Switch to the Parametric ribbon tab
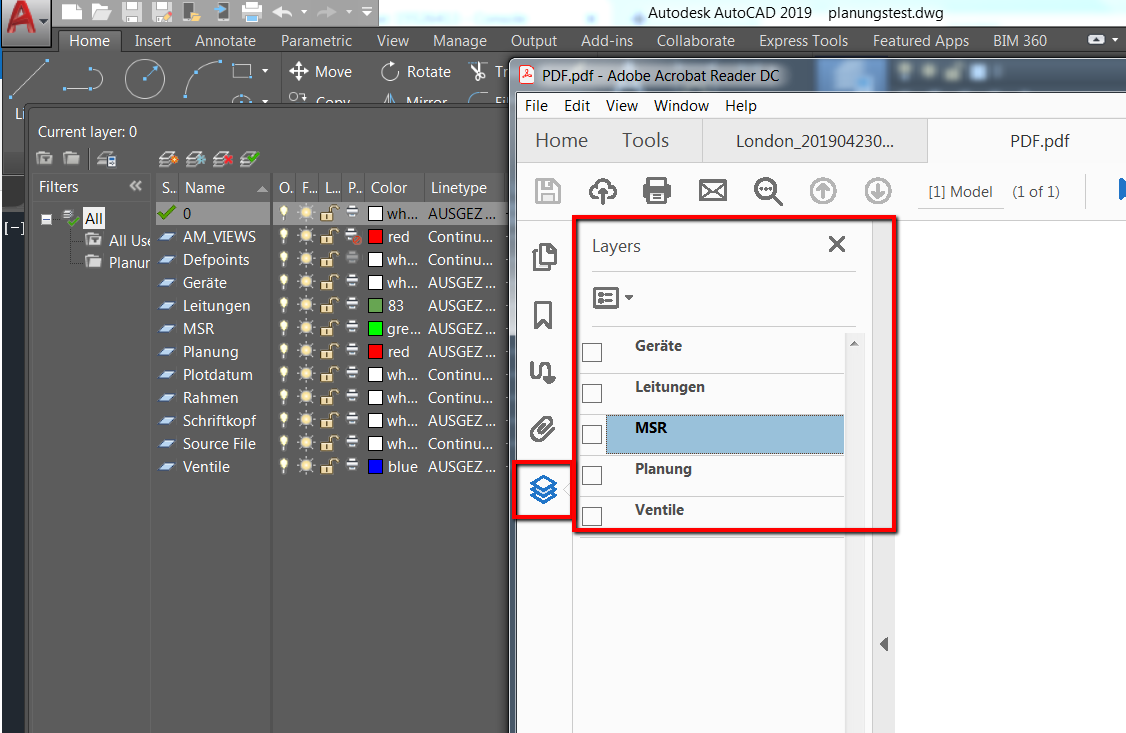Image resolution: width=1126 pixels, height=733 pixels. point(316,41)
